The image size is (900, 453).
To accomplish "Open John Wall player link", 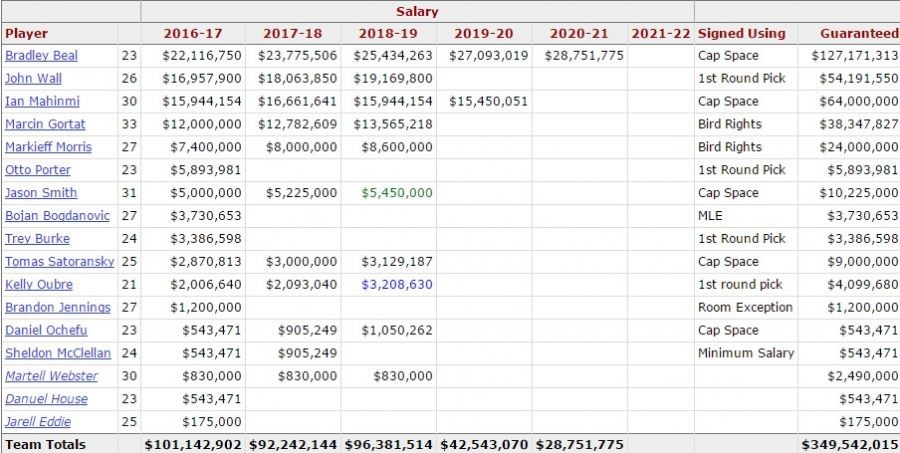I will (x=33, y=79).
